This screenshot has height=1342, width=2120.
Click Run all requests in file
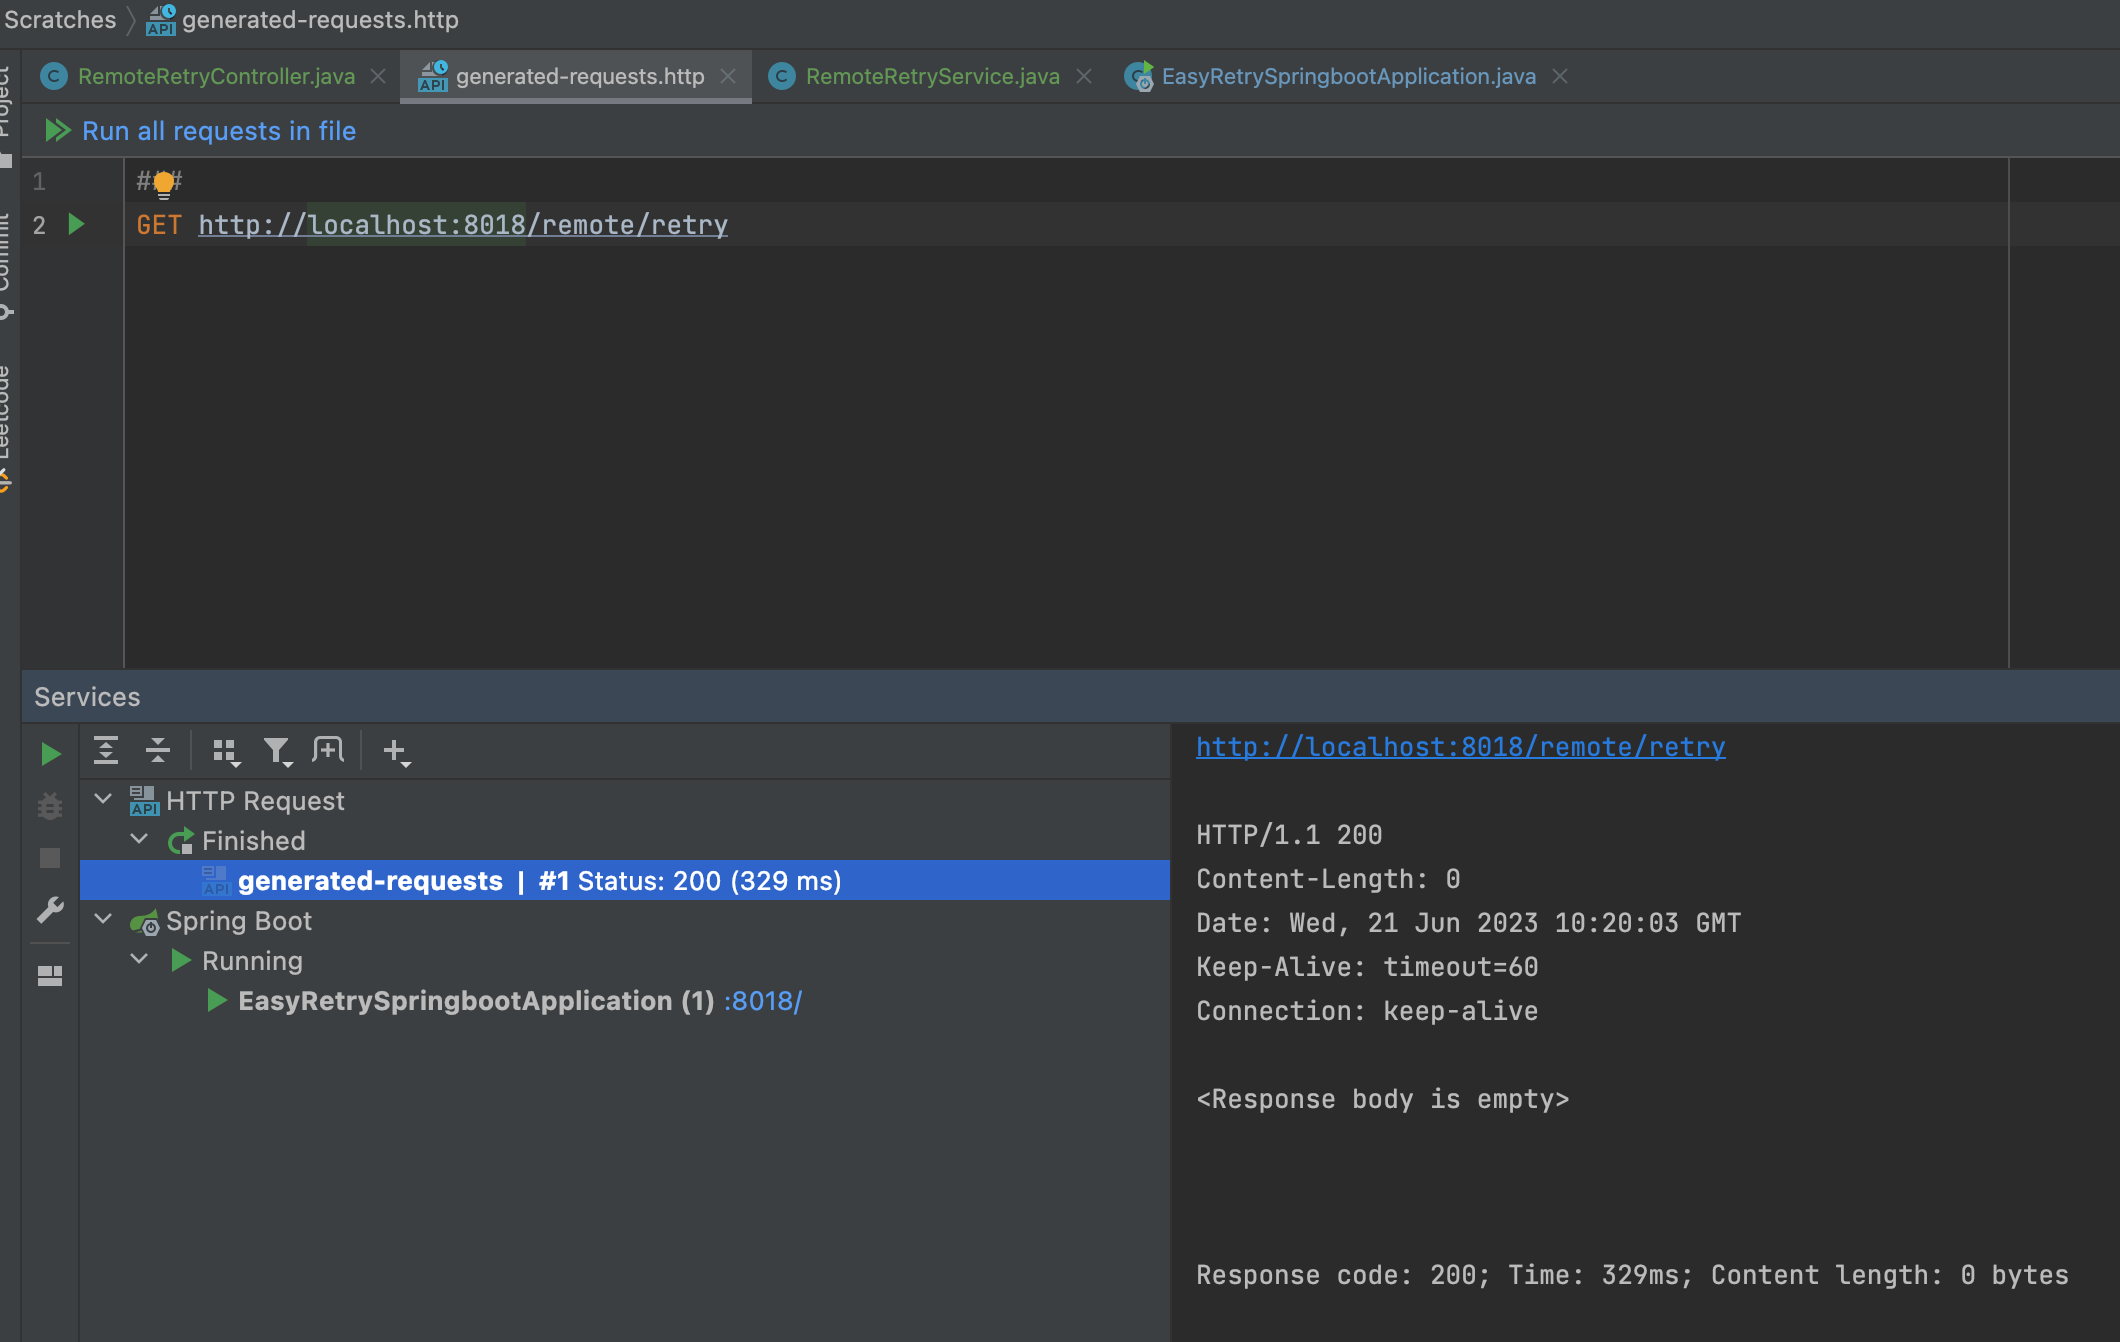tap(218, 131)
